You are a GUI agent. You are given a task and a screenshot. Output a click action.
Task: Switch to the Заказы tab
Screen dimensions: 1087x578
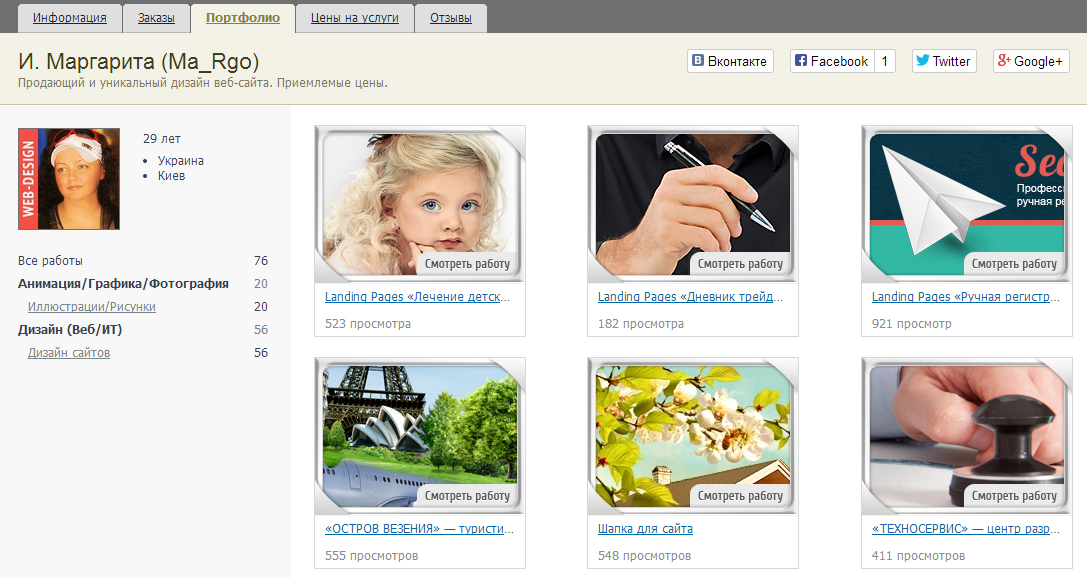pos(155,18)
